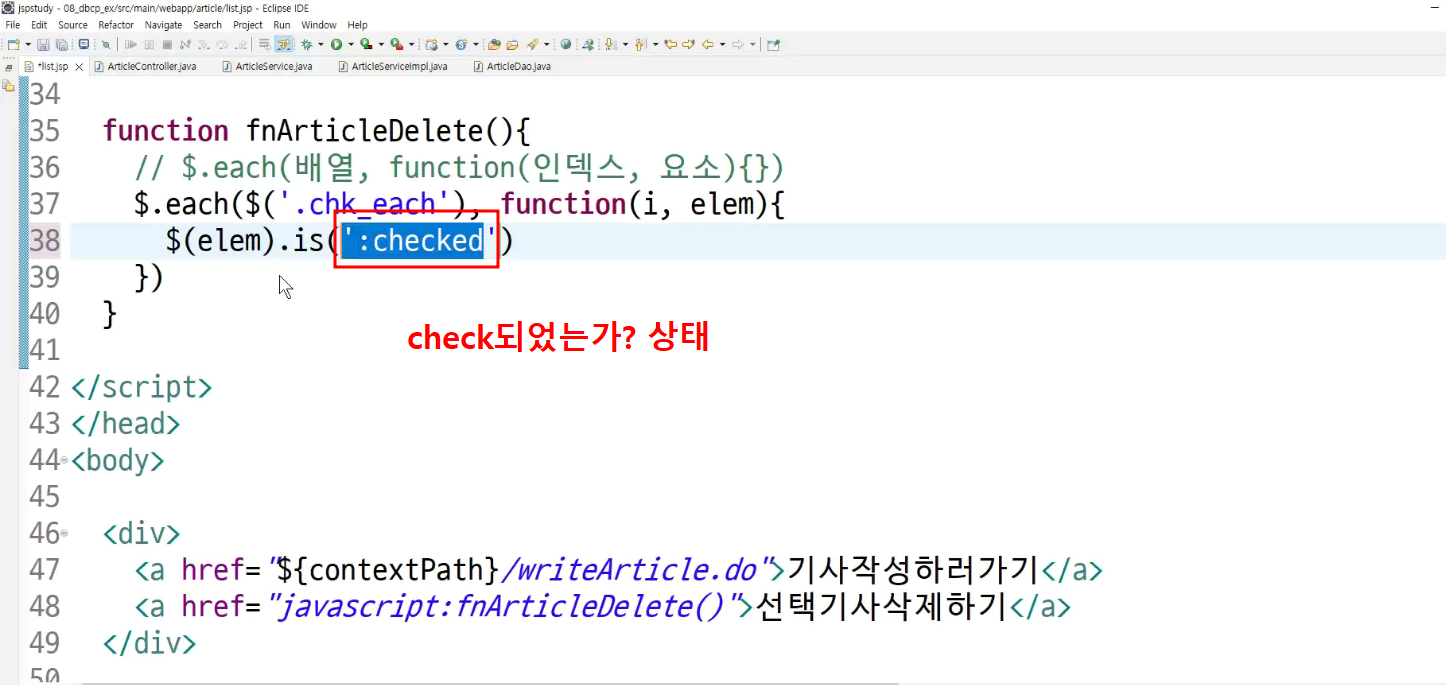The height and width of the screenshot is (685, 1446).
Task: Click the Drop to Frame icon
Action: tap(264, 44)
